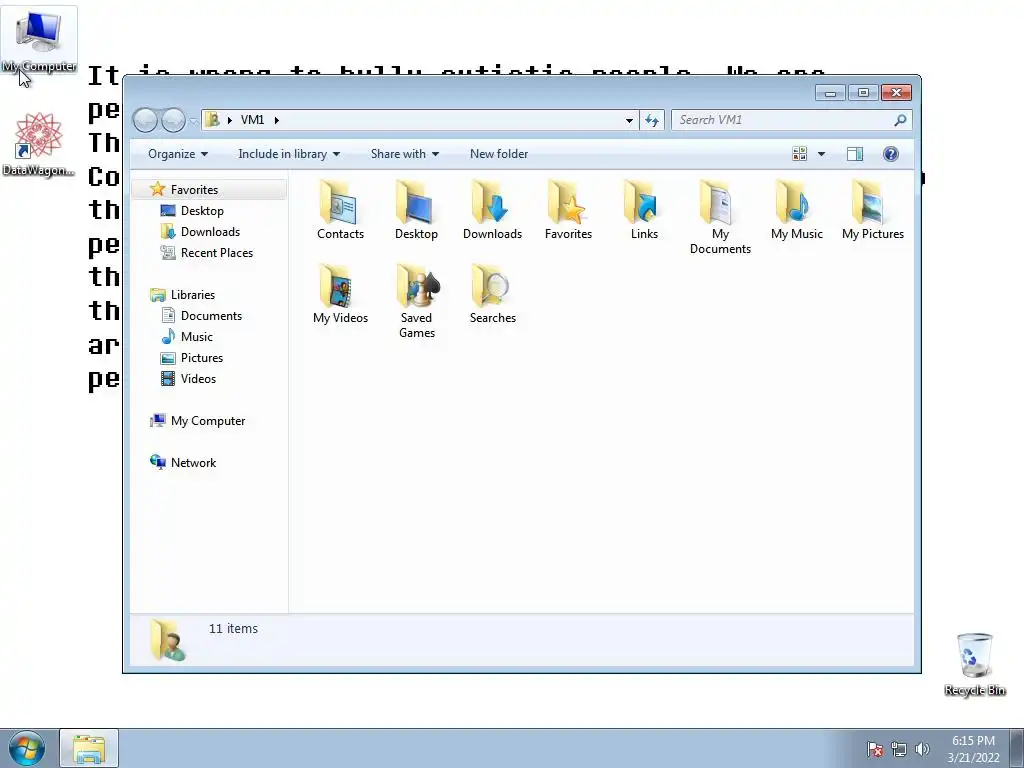Open Videos library in sidebar

pyautogui.click(x=198, y=379)
